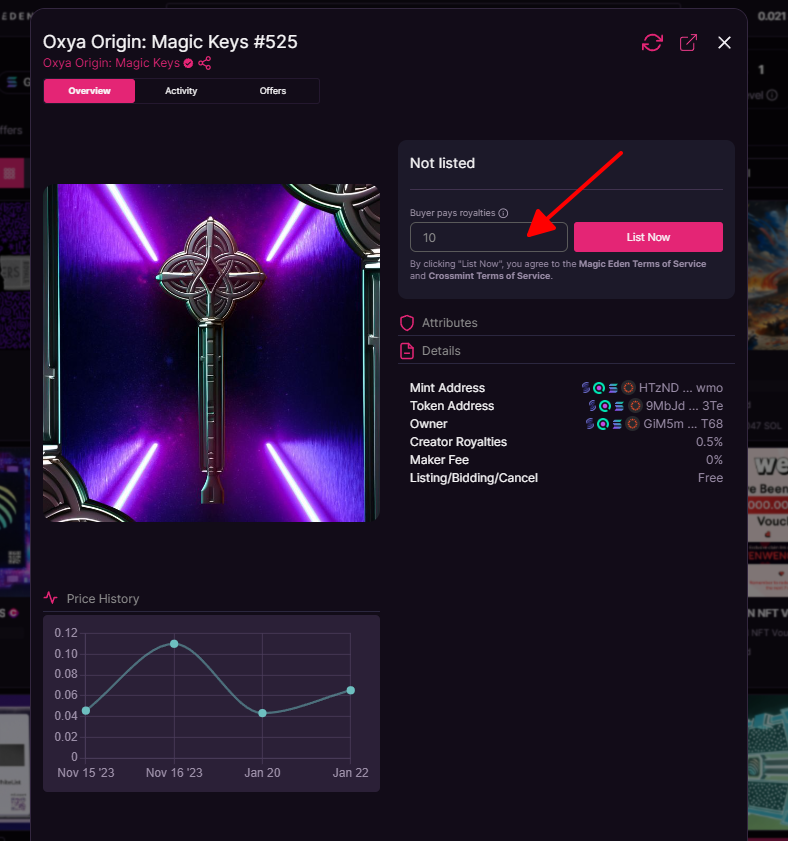Click the Nov 15 '23 chart data point
This screenshot has width=788, height=841.
click(x=86, y=711)
